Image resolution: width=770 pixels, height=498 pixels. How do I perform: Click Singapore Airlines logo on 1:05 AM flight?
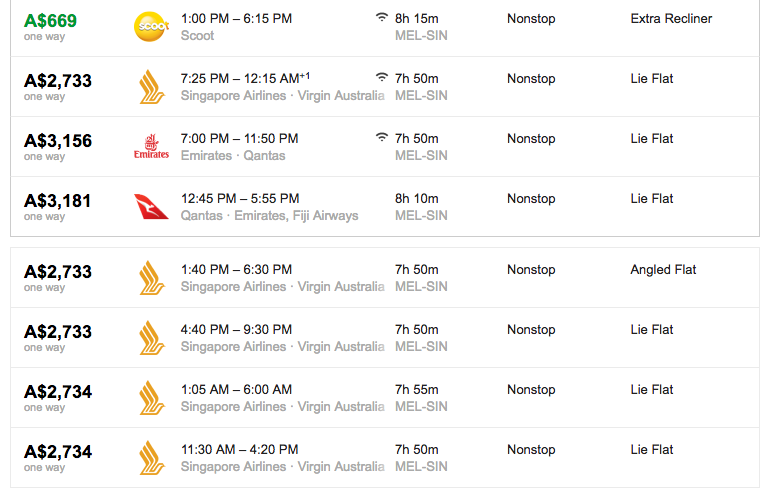point(152,397)
